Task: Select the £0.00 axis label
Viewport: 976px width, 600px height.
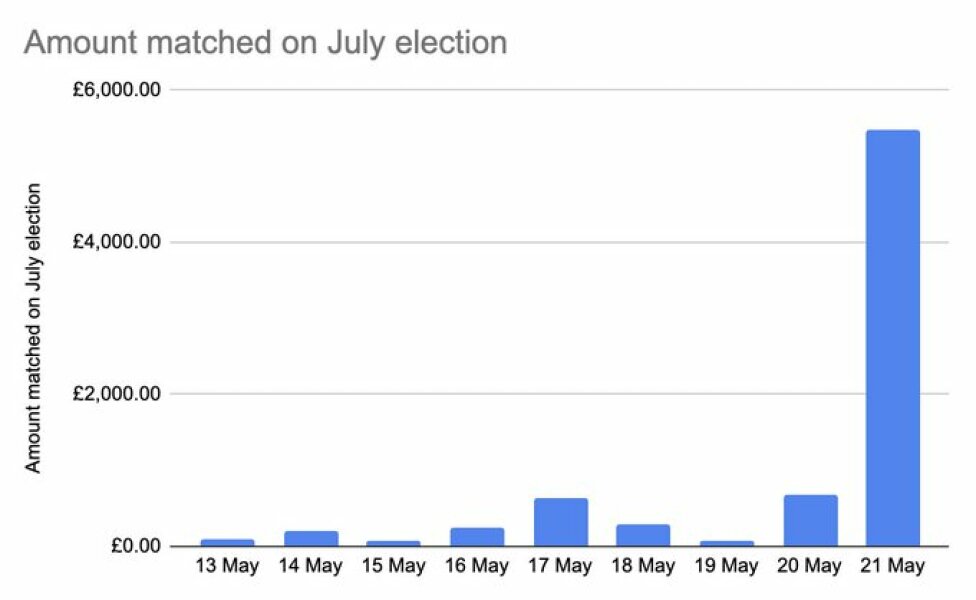Action: 133,546
